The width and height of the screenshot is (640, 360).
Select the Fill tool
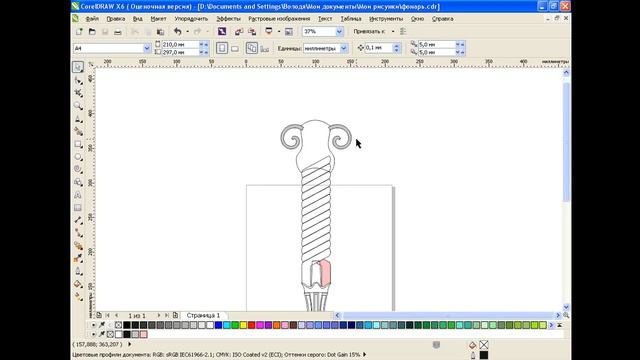78,284
